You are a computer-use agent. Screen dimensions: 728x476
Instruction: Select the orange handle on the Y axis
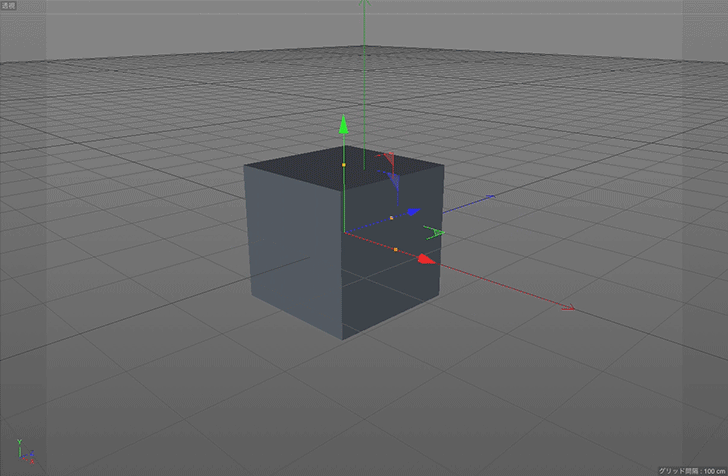coord(344,165)
